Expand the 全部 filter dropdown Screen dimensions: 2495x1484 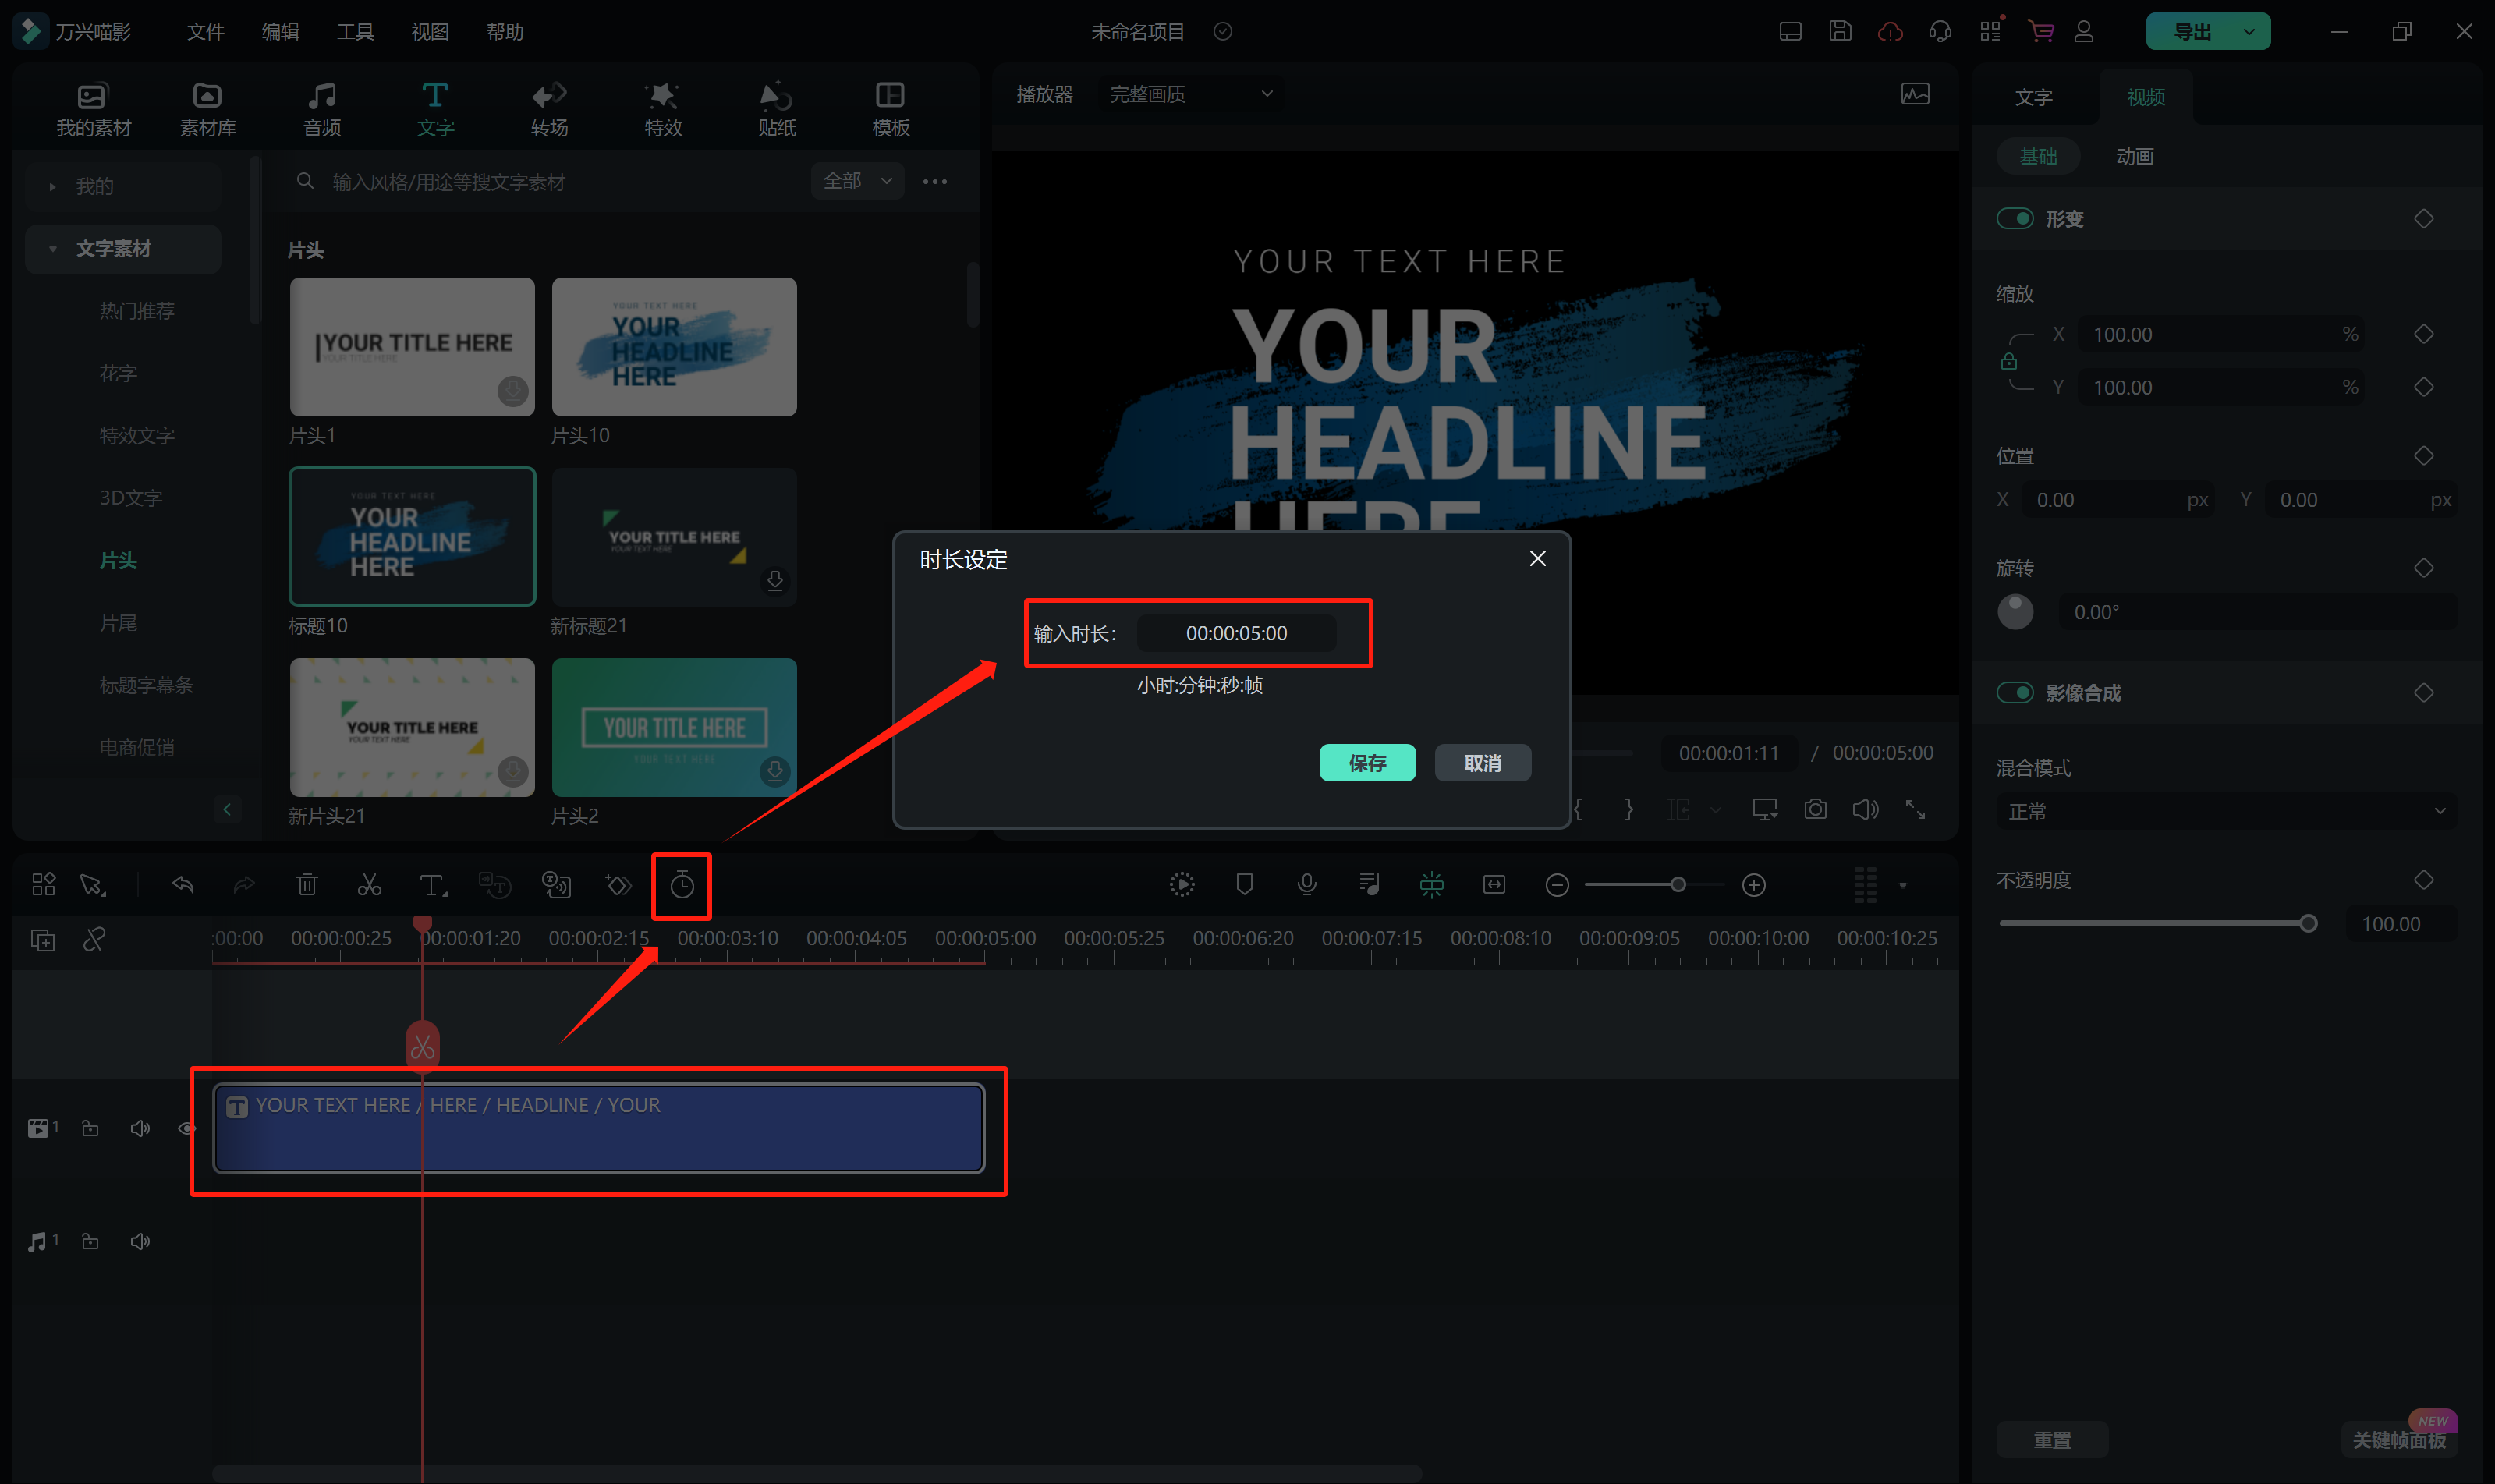tap(857, 181)
